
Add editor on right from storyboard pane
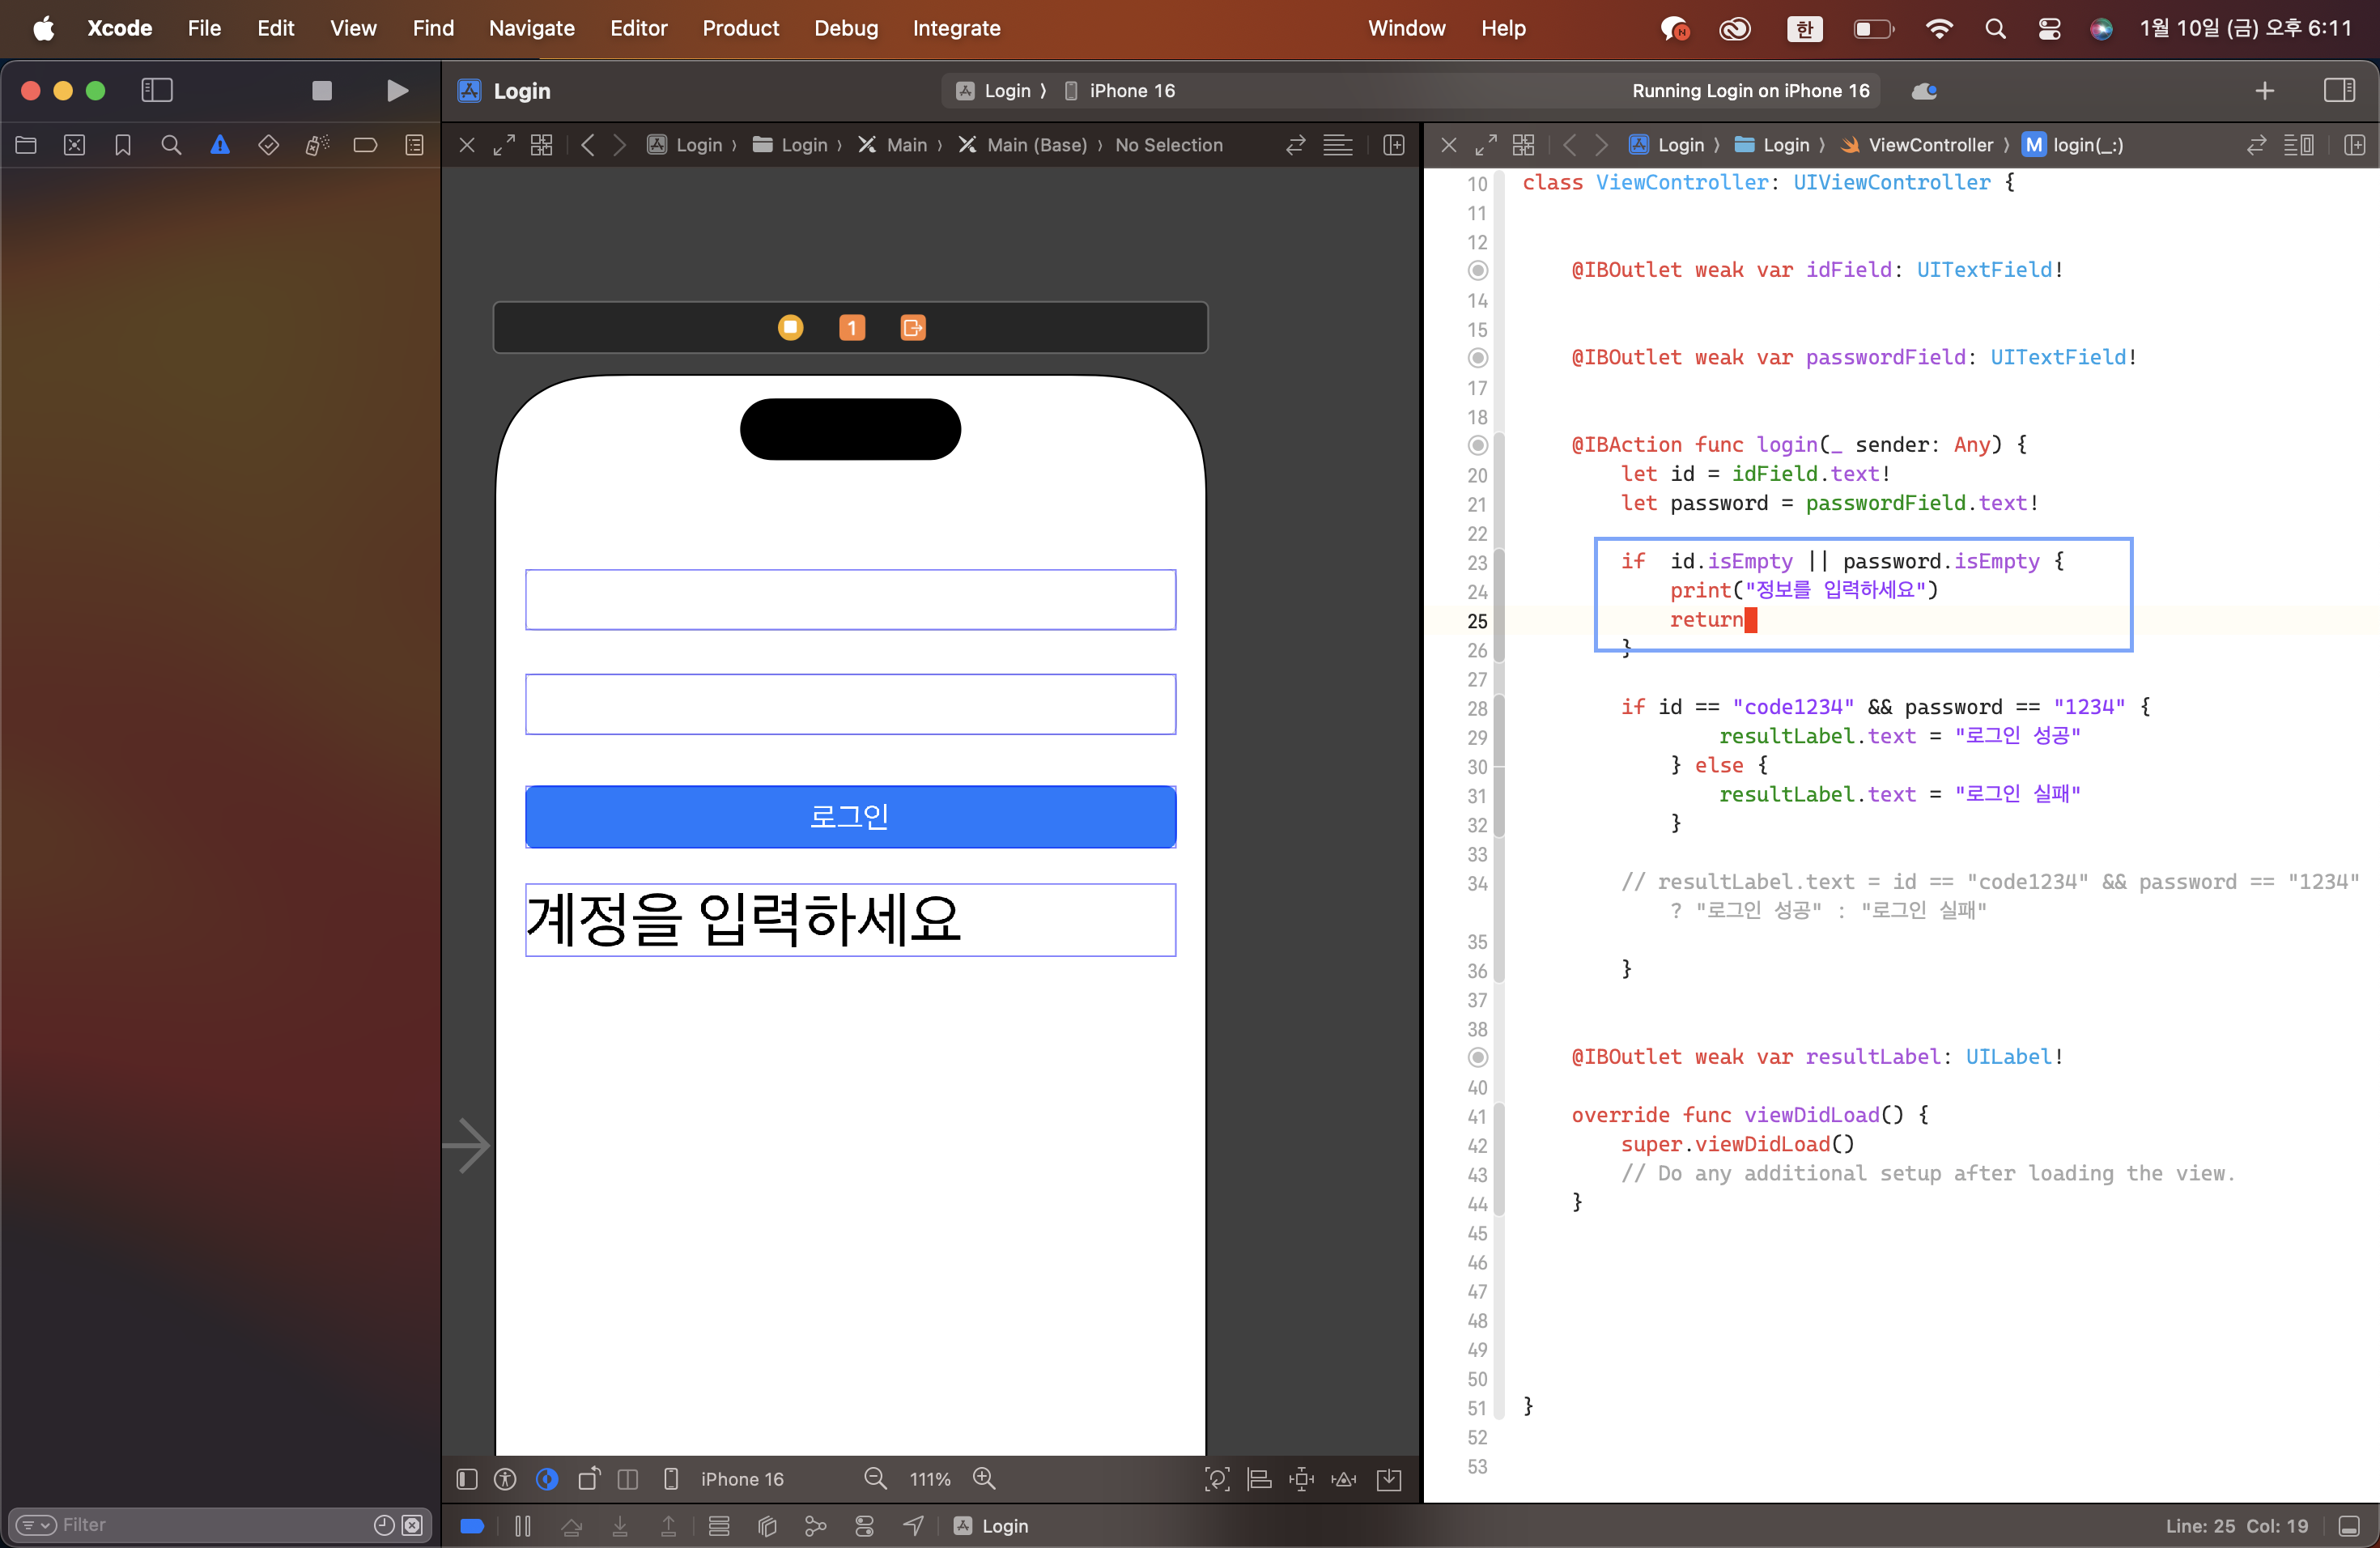click(1393, 145)
